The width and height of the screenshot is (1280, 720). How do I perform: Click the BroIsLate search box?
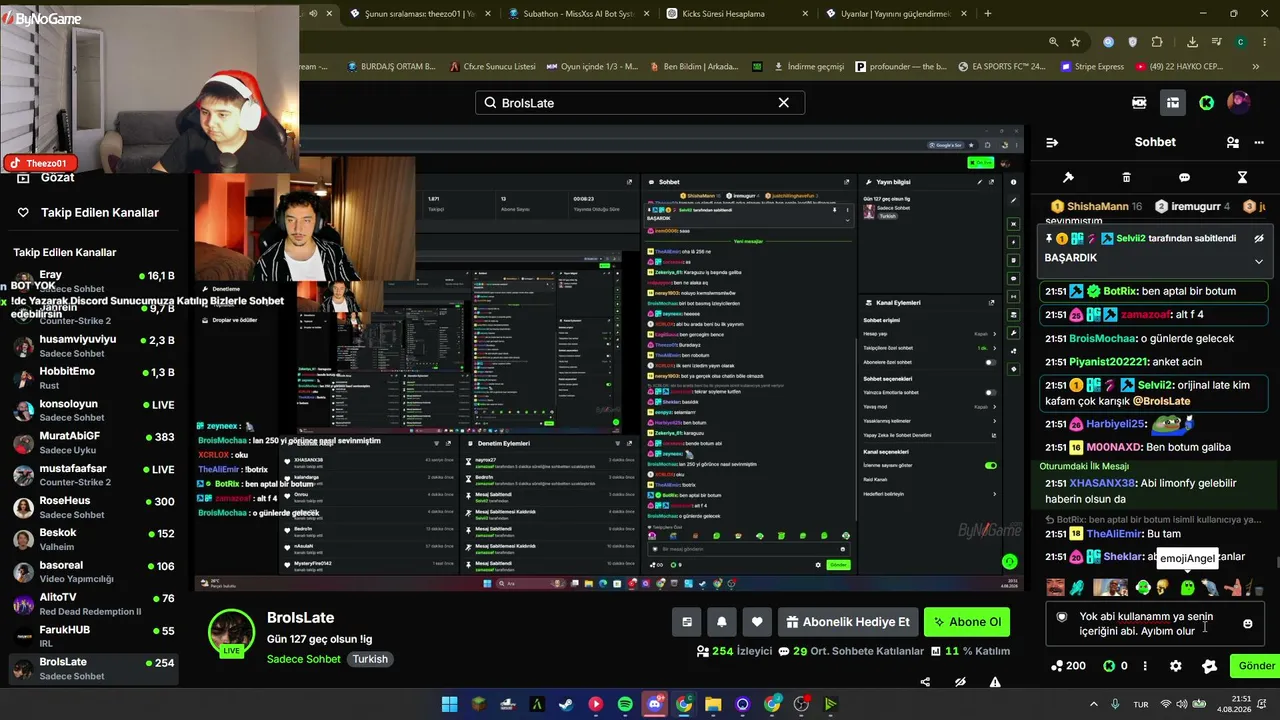(x=640, y=103)
